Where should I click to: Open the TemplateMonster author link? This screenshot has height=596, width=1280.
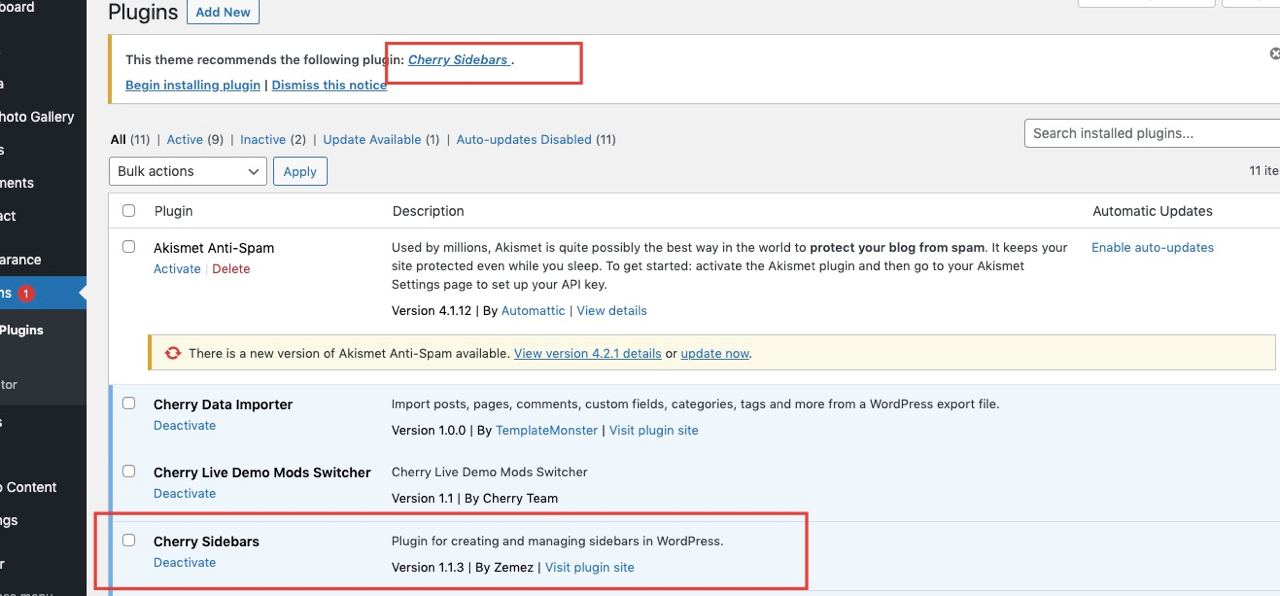point(547,431)
